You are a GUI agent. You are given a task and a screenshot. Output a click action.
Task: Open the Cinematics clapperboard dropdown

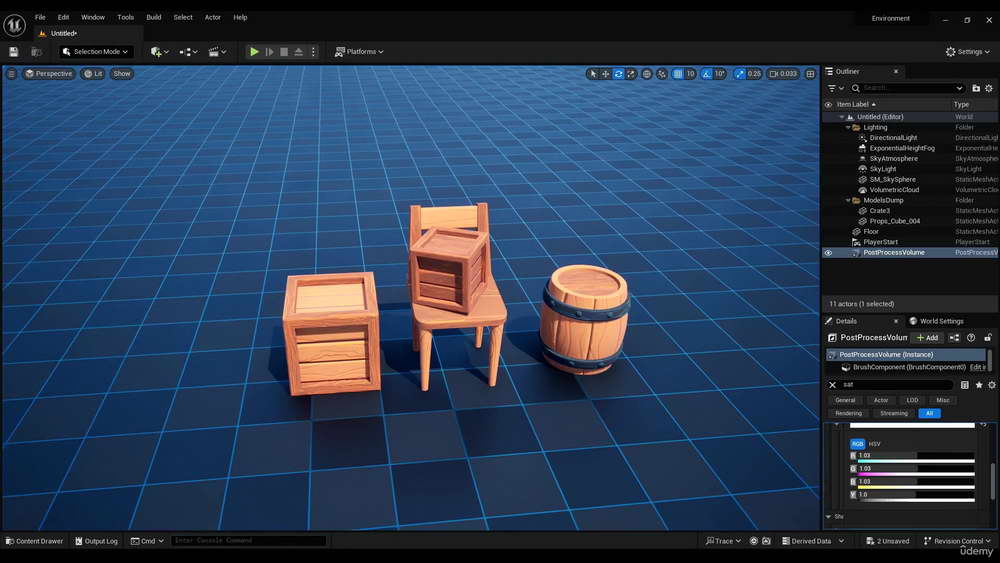coord(217,52)
